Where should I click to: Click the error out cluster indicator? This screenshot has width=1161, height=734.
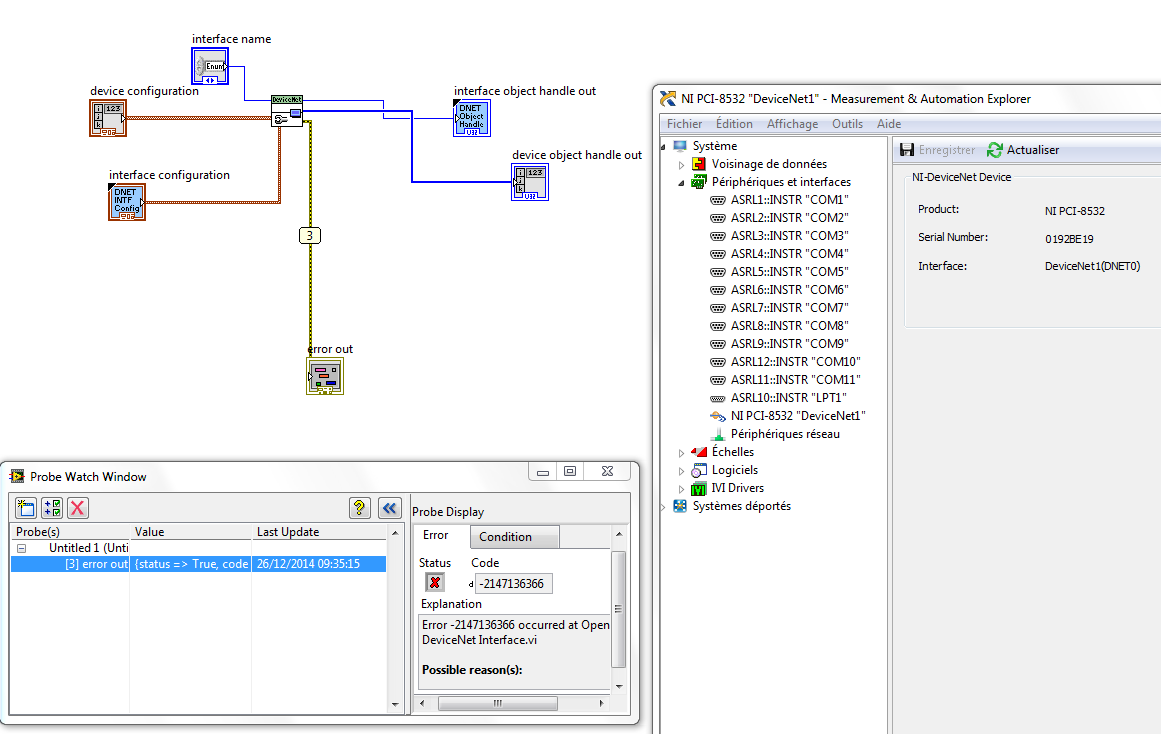point(325,376)
